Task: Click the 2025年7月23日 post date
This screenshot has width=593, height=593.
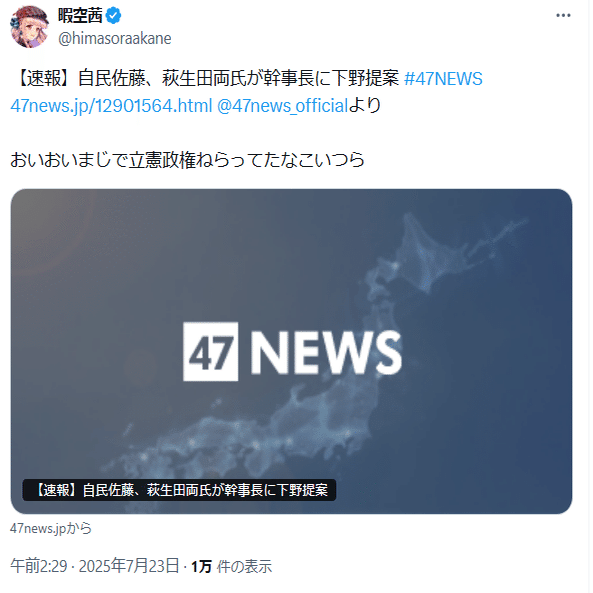Action: tap(129, 566)
